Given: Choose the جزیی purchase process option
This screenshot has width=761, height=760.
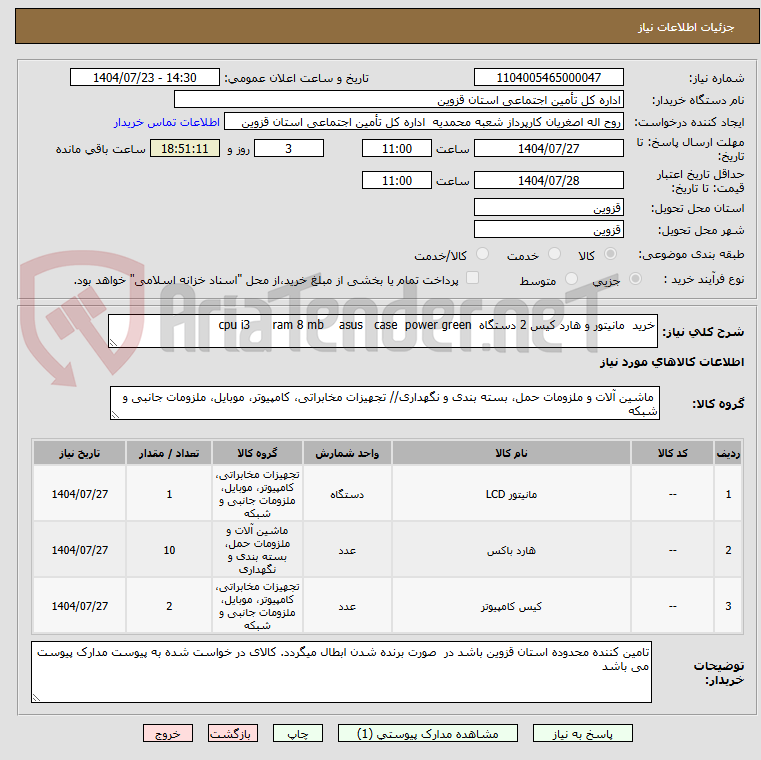Looking at the screenshot, I should 635,279.
